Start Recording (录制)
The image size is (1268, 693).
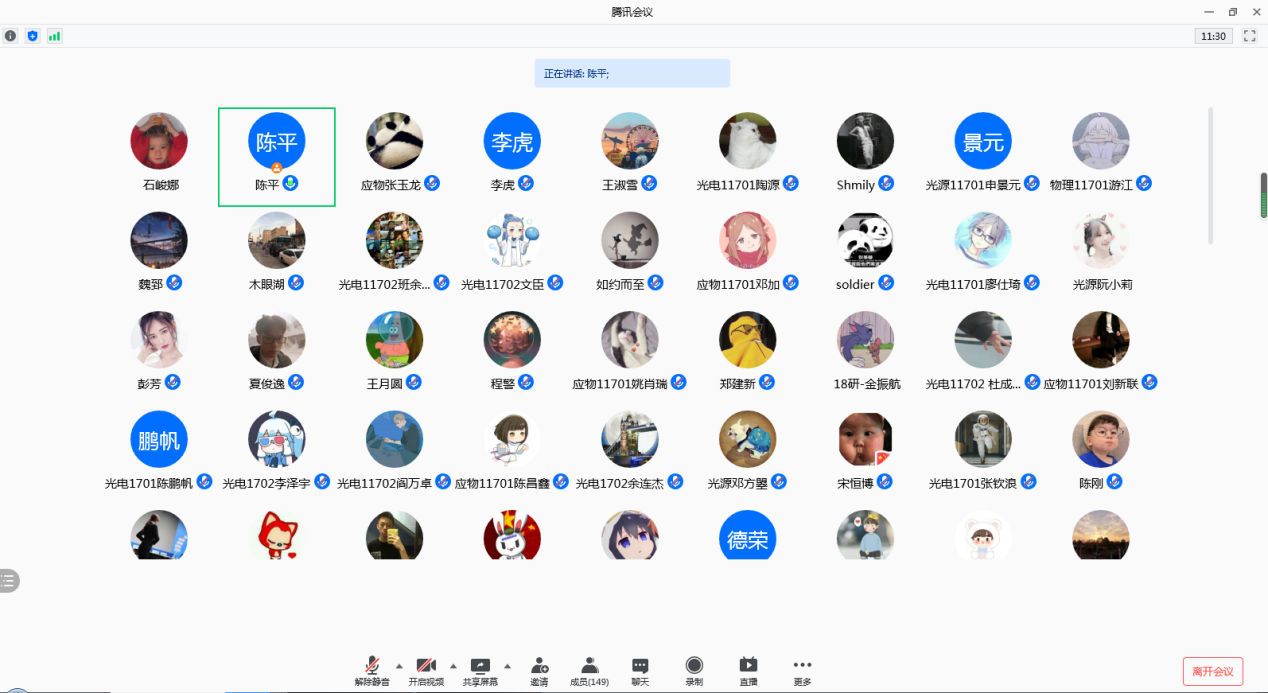pos(694,670)
